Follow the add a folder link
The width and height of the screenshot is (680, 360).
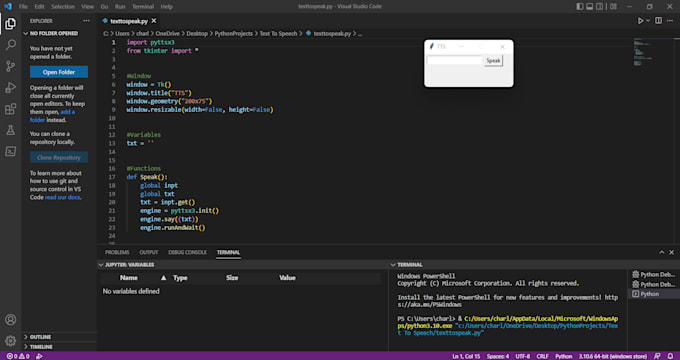pos(52,116)
